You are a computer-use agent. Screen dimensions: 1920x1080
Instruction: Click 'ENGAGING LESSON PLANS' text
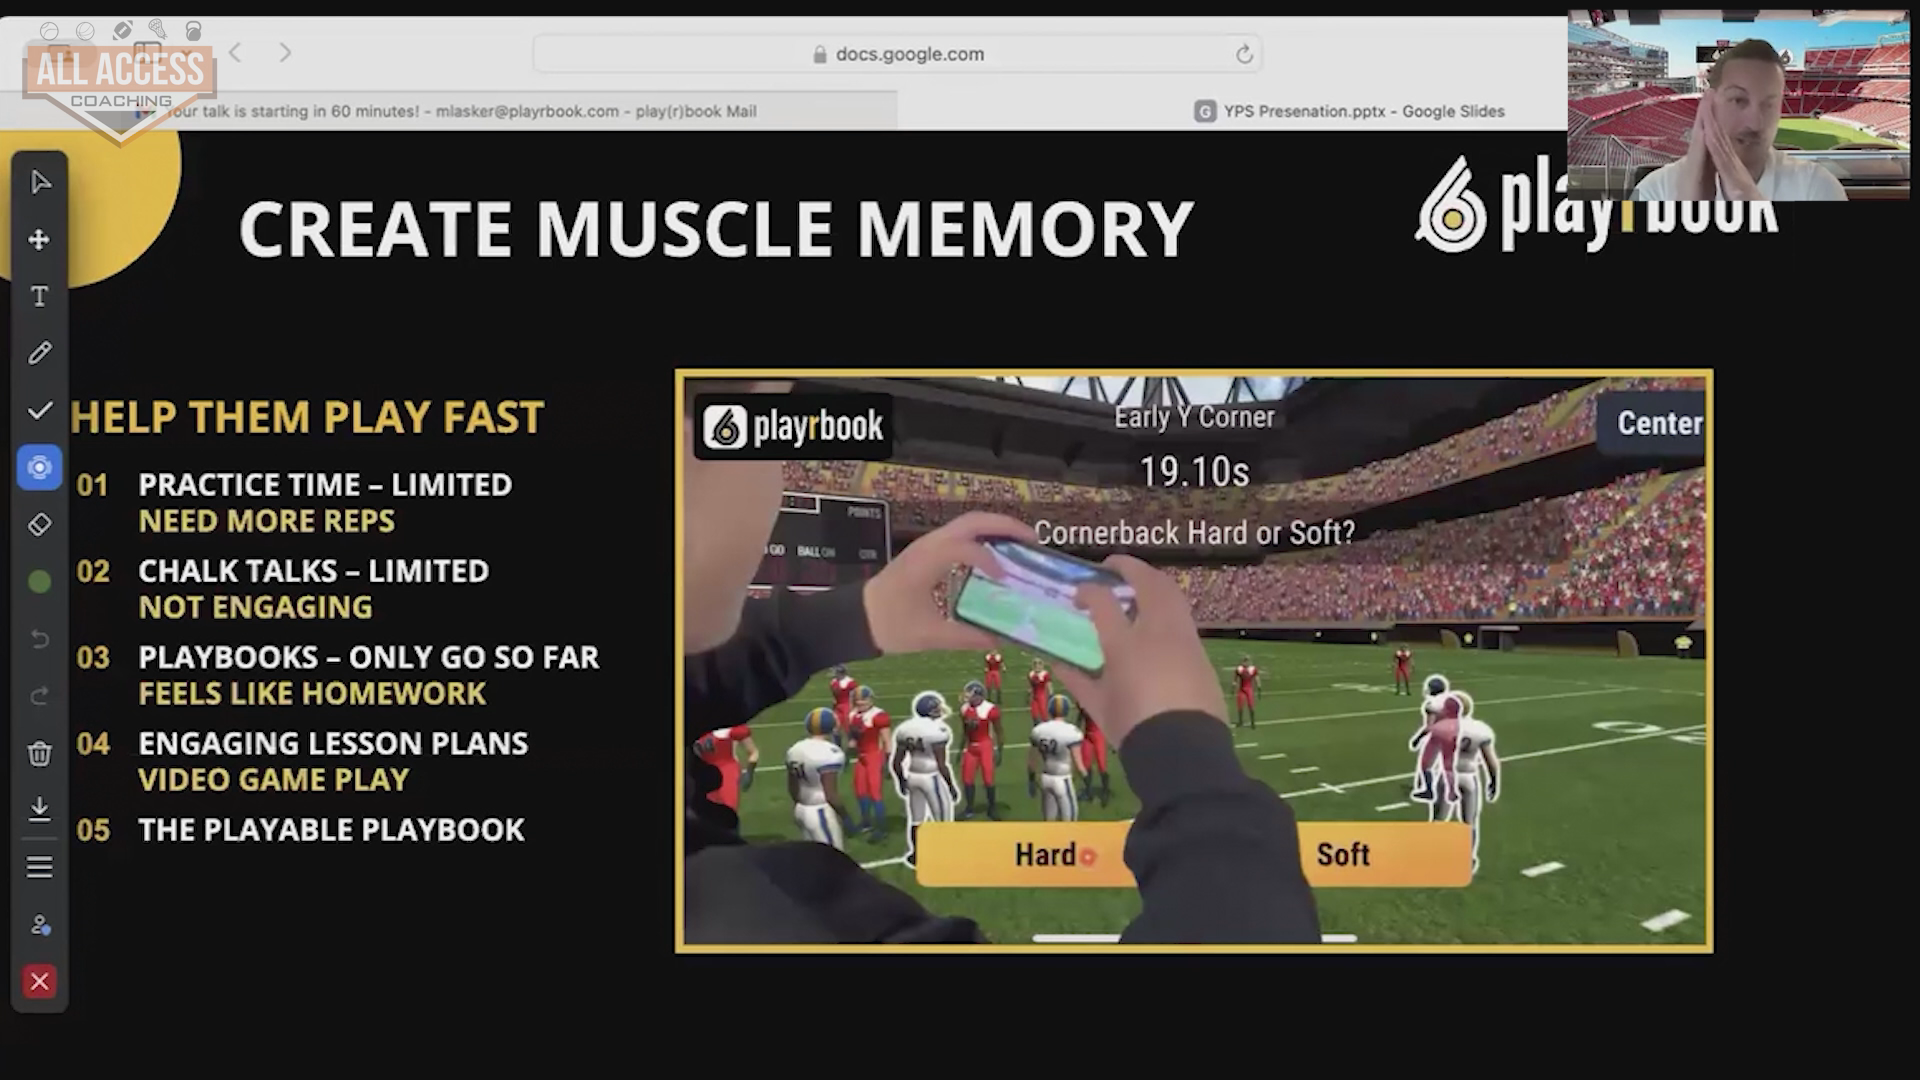(x=333, y=743)
